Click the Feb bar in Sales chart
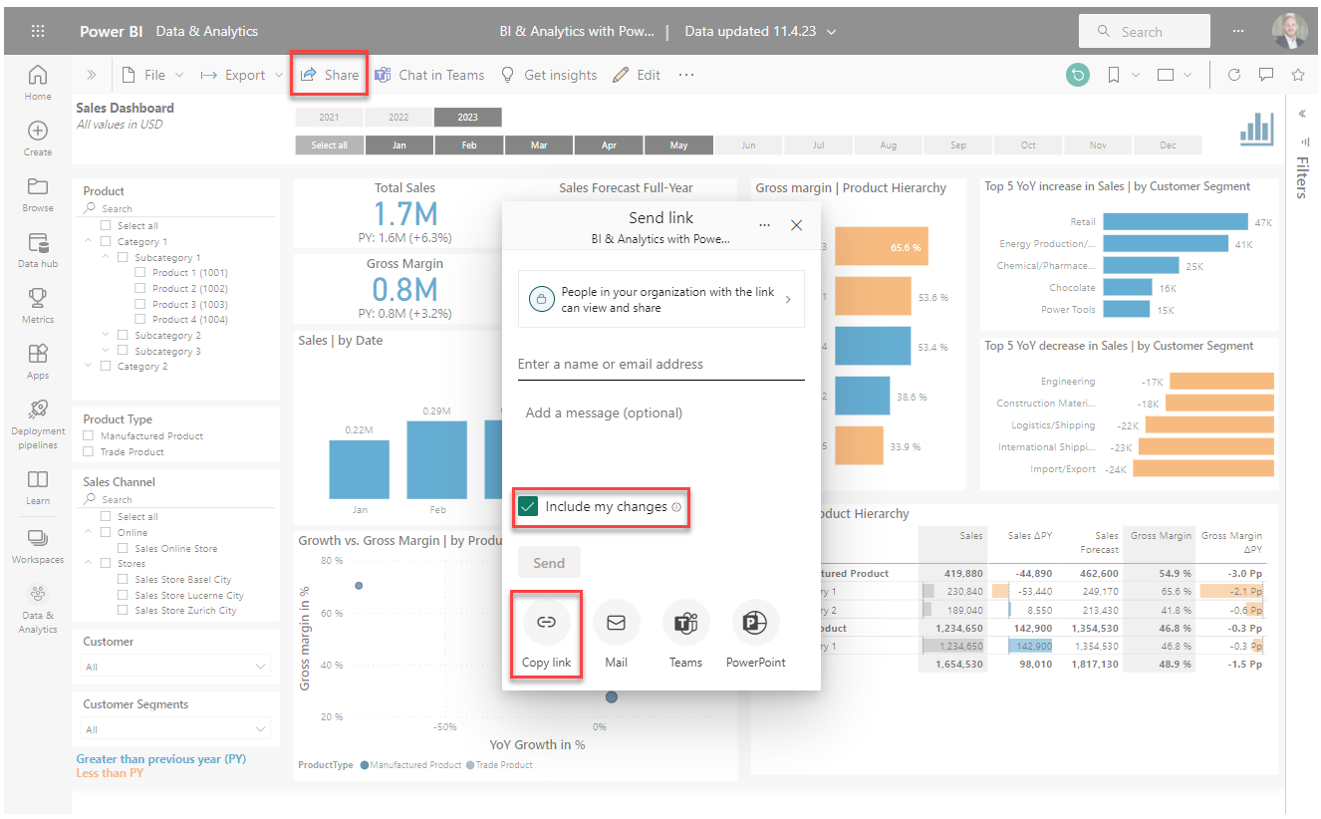 (x=437, y=459)
